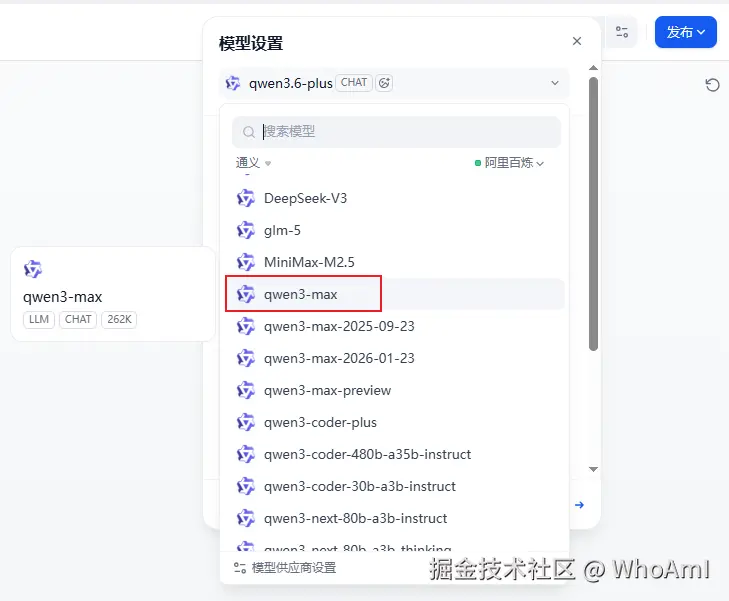Click the MiniMax-M2.5 model logo icon
This screenshot has height=601, width=729.
pos(245,263)
